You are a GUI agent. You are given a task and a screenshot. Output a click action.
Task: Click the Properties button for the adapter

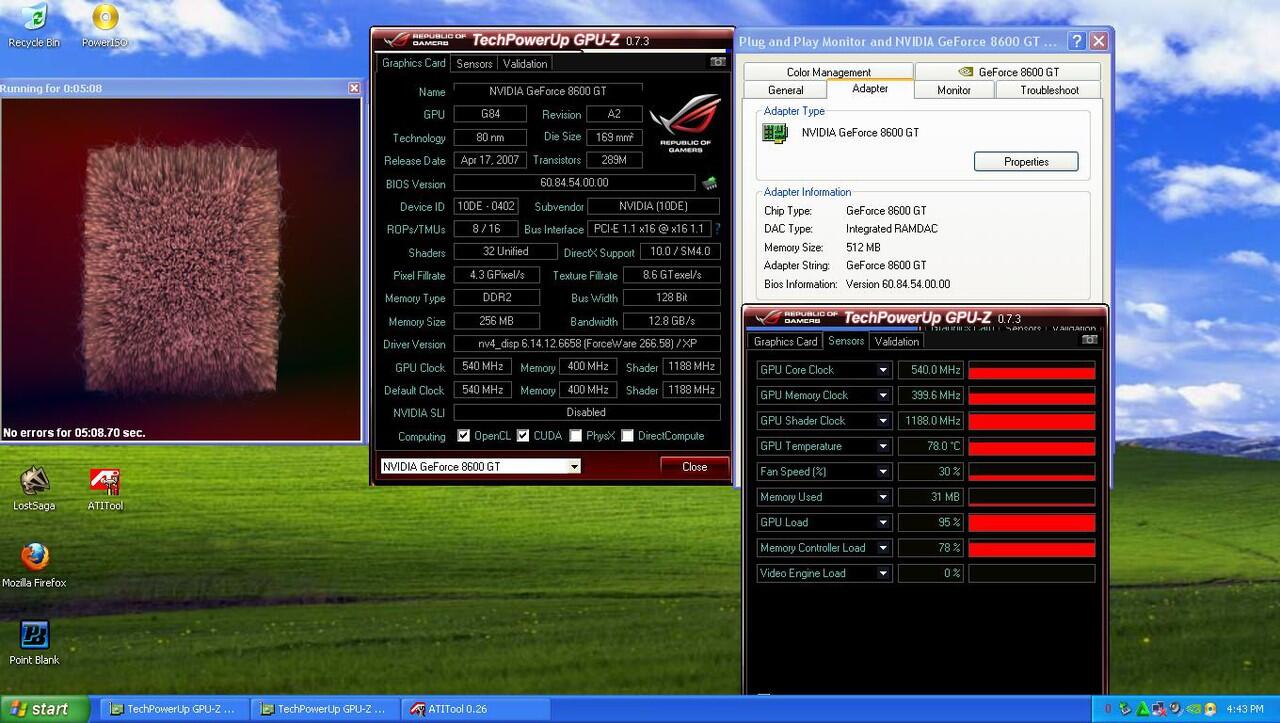pyautogui.click(x=1026, y=162)
